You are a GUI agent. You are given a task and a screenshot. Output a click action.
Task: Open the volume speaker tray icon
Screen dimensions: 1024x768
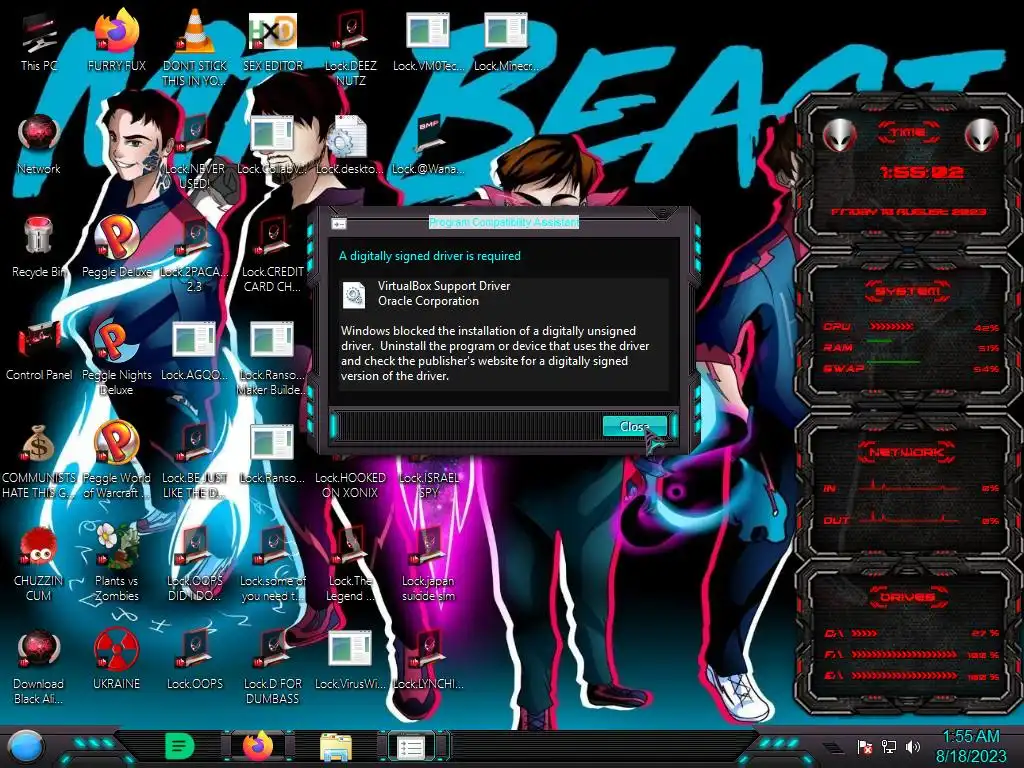click(x=913, y=746)
